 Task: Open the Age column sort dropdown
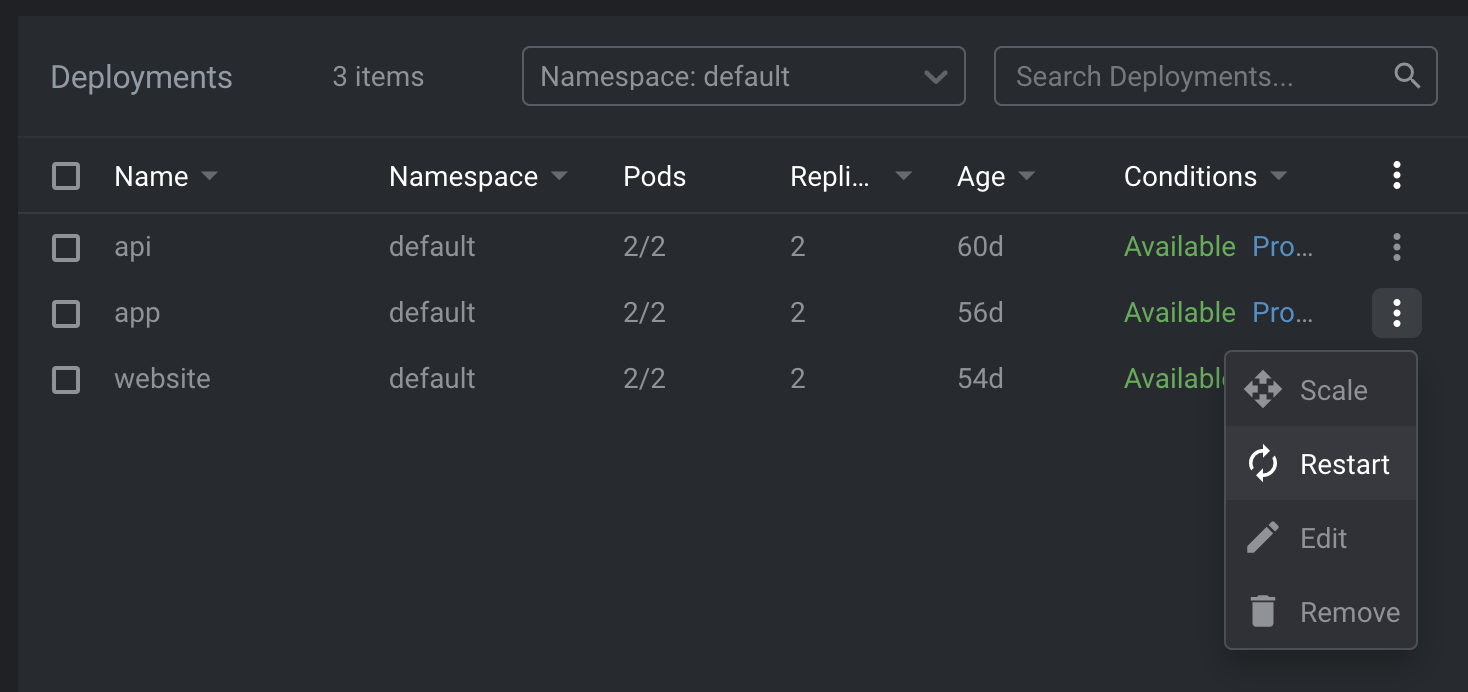(1027, 176)
